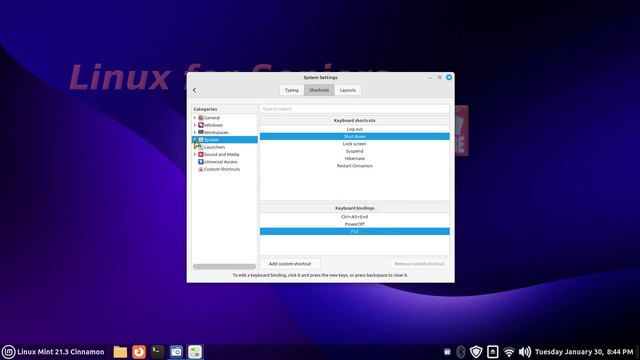Minimize the System Settings window
This screenshot has width=640, height=360.
pyautogui.click(x=430, y=77)
